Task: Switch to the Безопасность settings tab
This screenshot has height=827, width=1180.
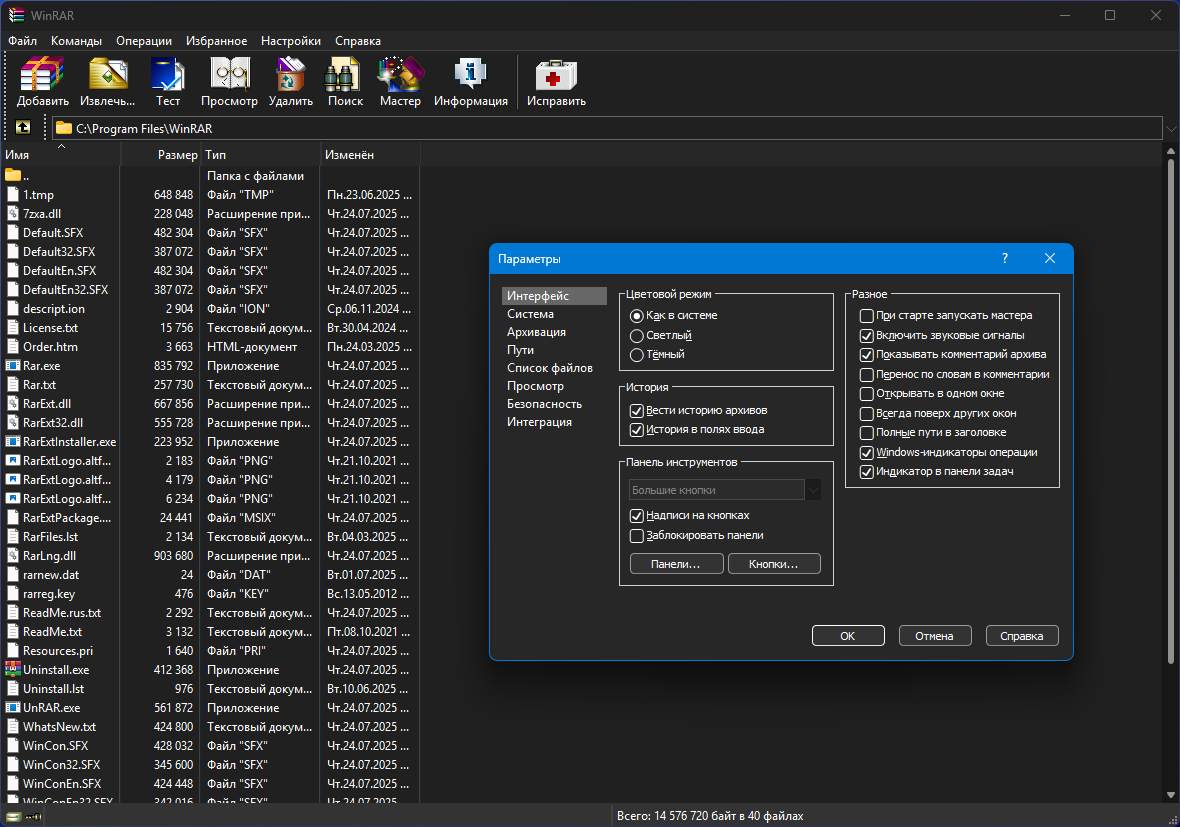Action: (544, 404)
